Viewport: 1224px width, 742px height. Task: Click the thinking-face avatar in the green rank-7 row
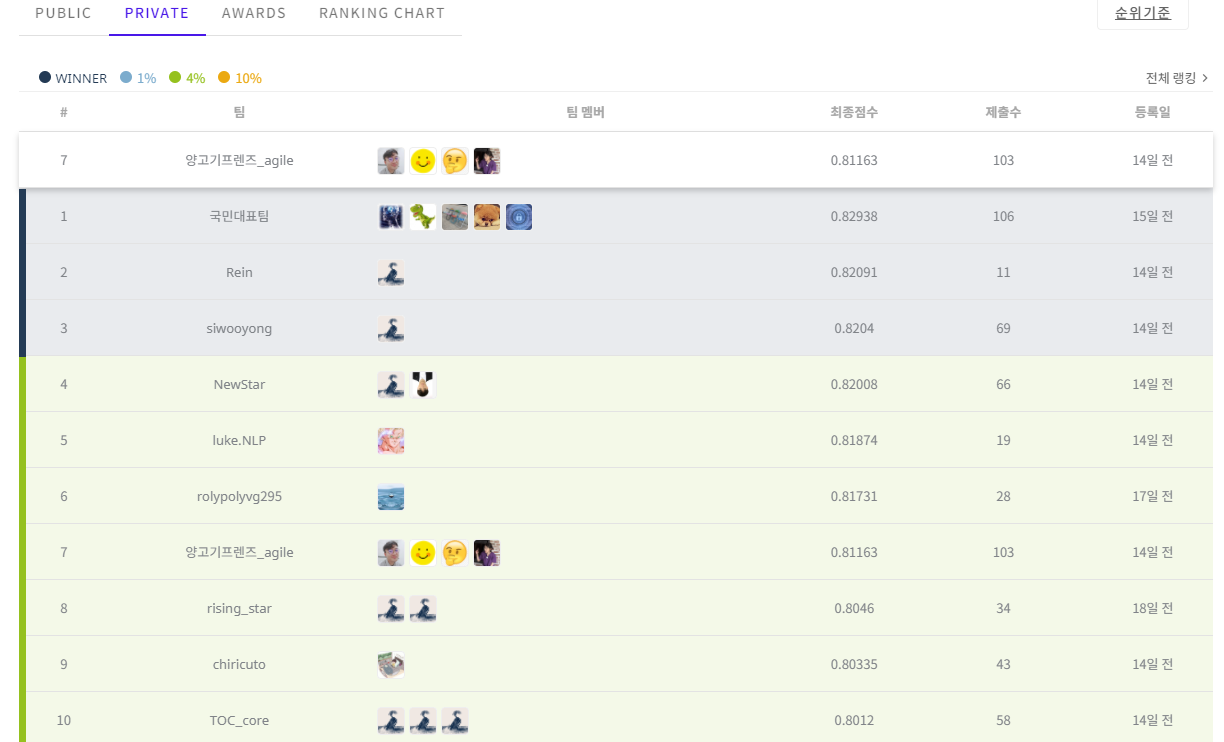(x=455, y=553)
